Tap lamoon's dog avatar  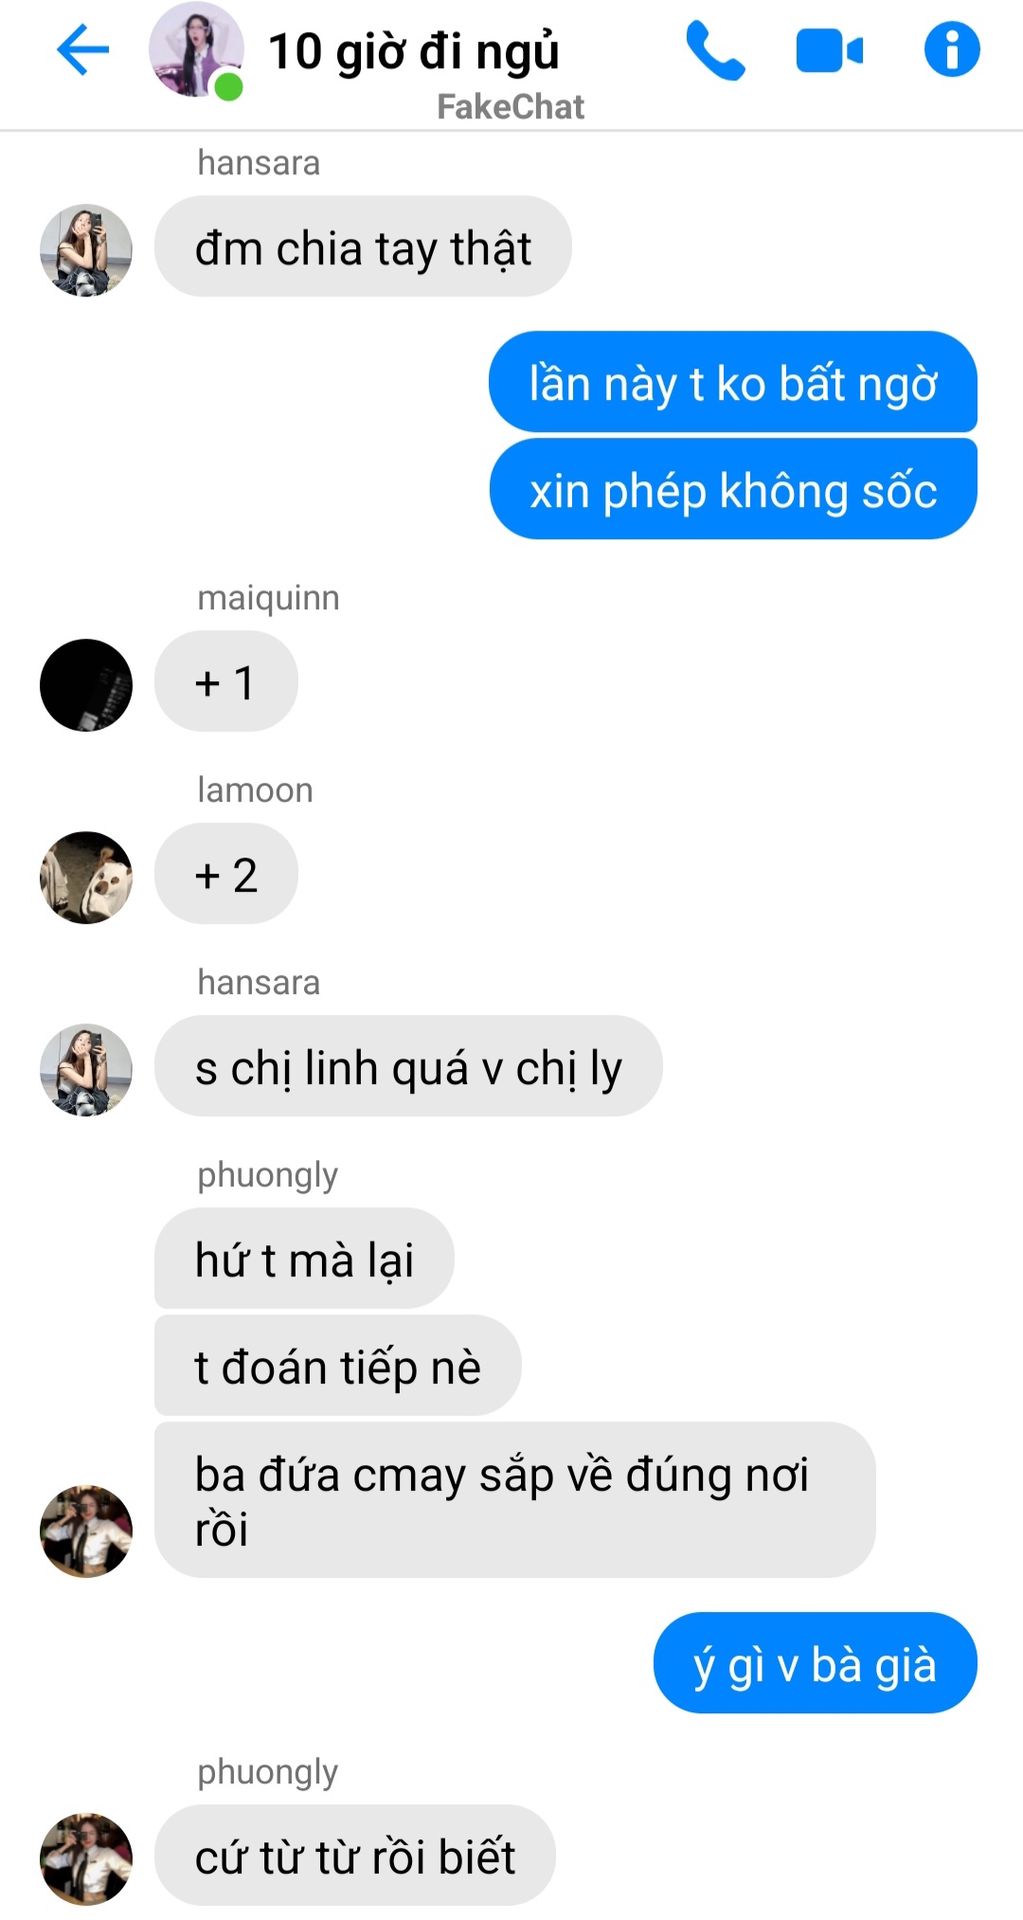[x=86, y=877]
